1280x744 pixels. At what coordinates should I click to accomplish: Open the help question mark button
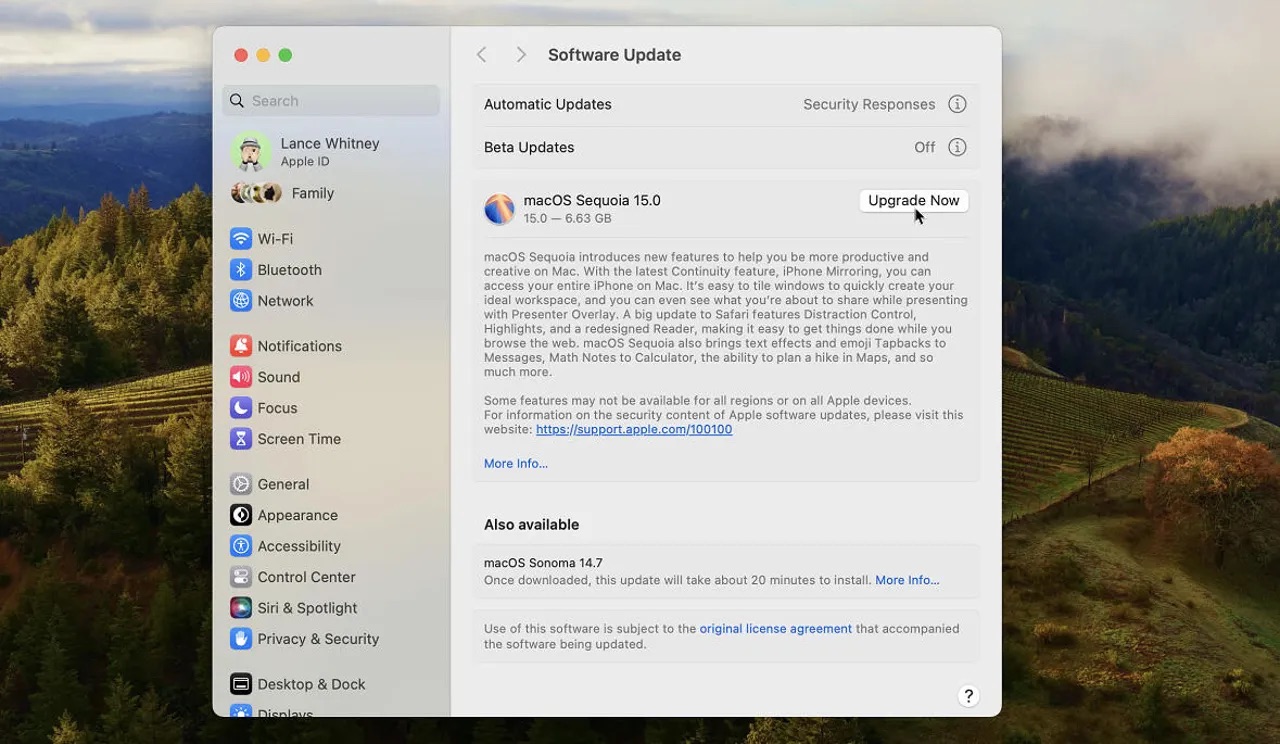click(968, 696)
